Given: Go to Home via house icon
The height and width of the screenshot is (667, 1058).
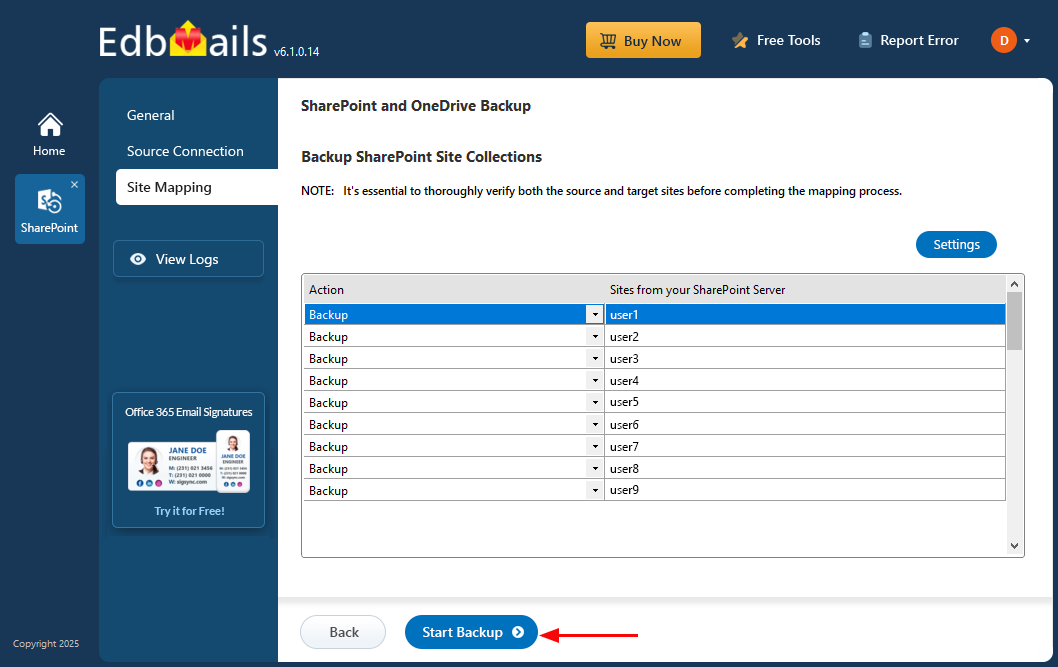Looking at the screenshot, I should [x=50, y=125].
